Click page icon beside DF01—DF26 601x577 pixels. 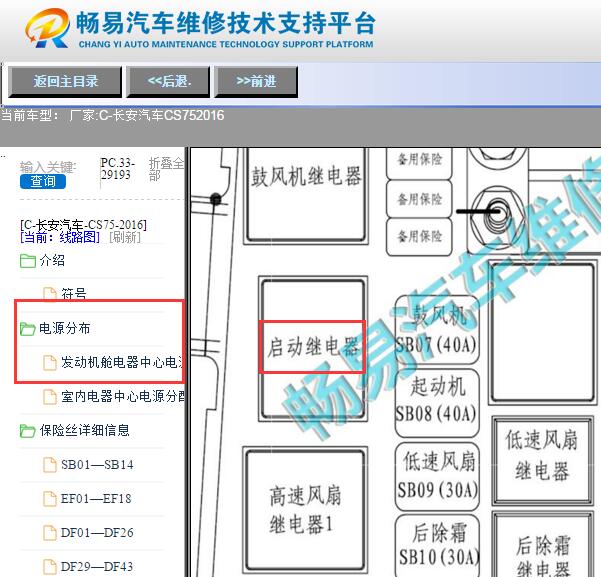coord(49,533)
